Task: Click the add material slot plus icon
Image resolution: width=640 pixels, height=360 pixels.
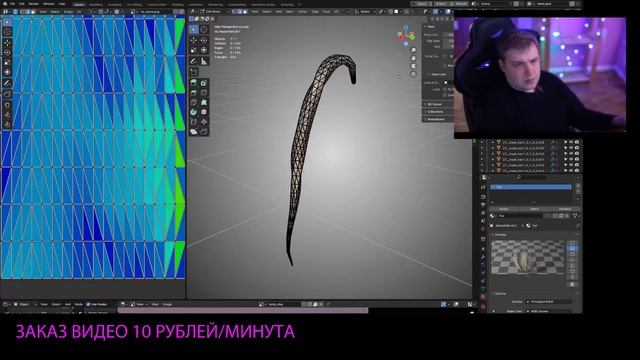Action: (x=578, y=186)
